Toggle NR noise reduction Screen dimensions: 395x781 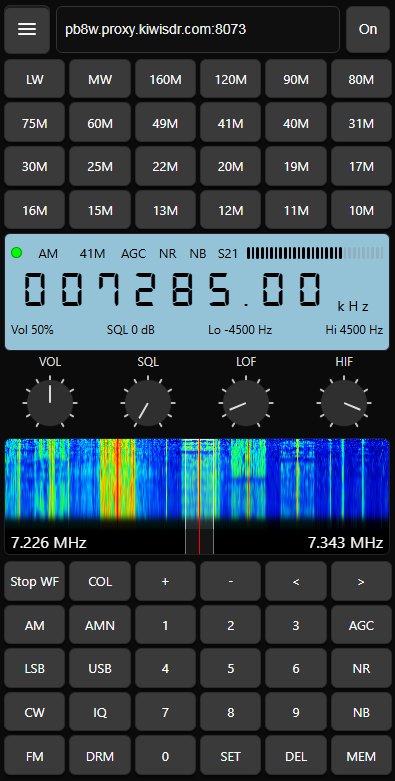coord(361,668)
